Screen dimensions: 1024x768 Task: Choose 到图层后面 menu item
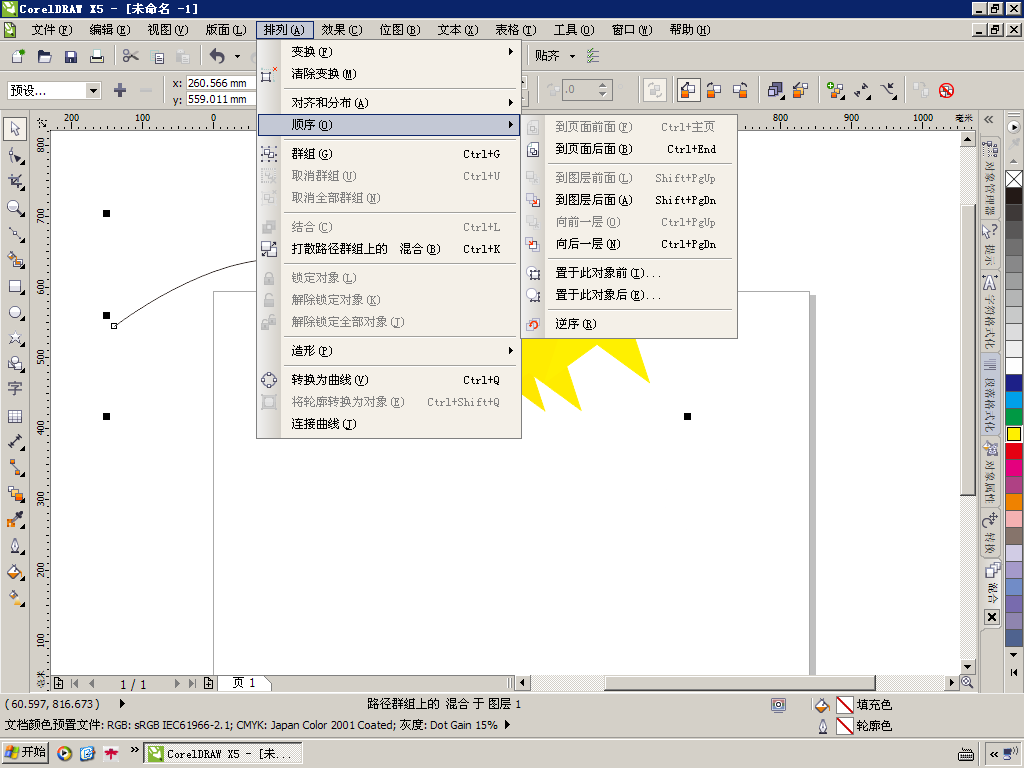coord(630,200)
